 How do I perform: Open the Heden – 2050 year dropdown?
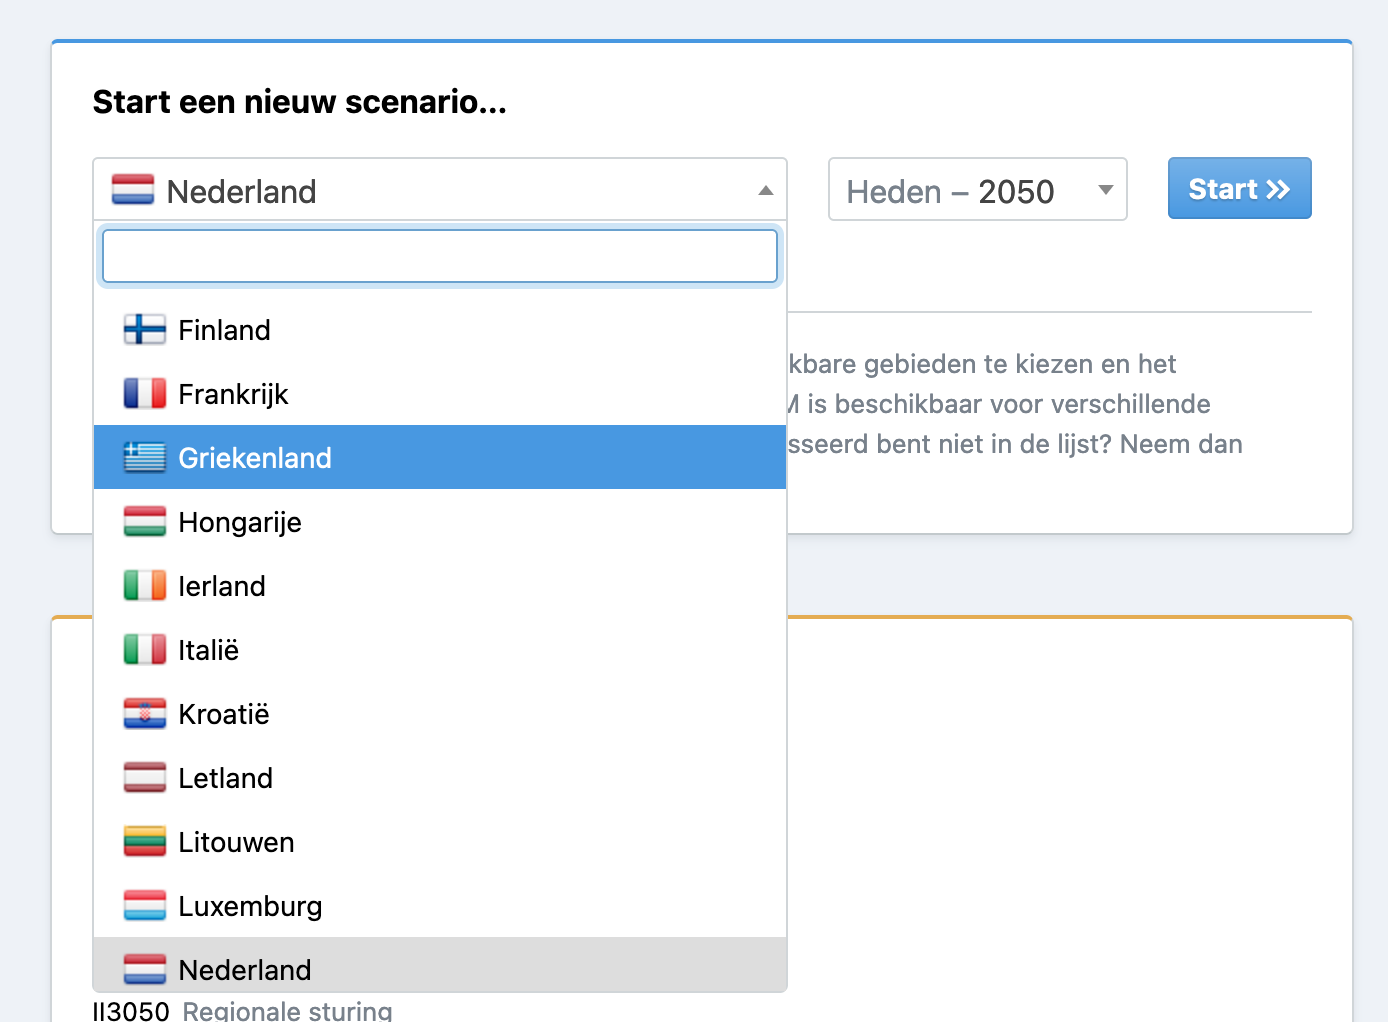(978, 189)
